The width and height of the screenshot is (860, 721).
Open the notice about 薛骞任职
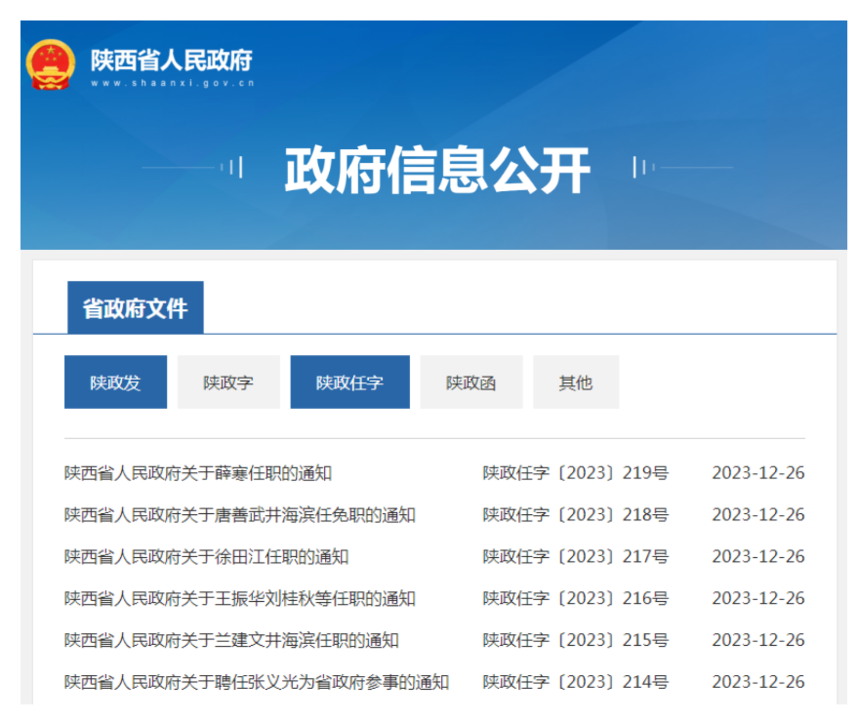(198, 473)
